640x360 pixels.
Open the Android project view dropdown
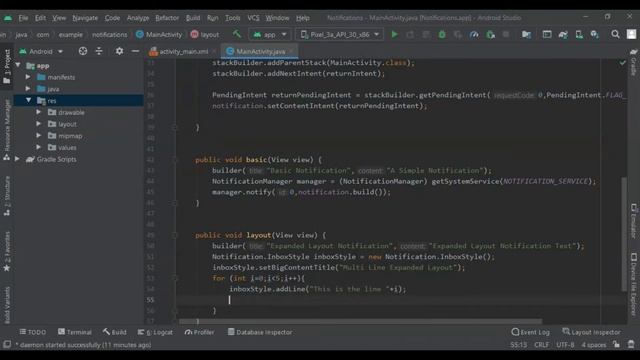click(41, 51)
